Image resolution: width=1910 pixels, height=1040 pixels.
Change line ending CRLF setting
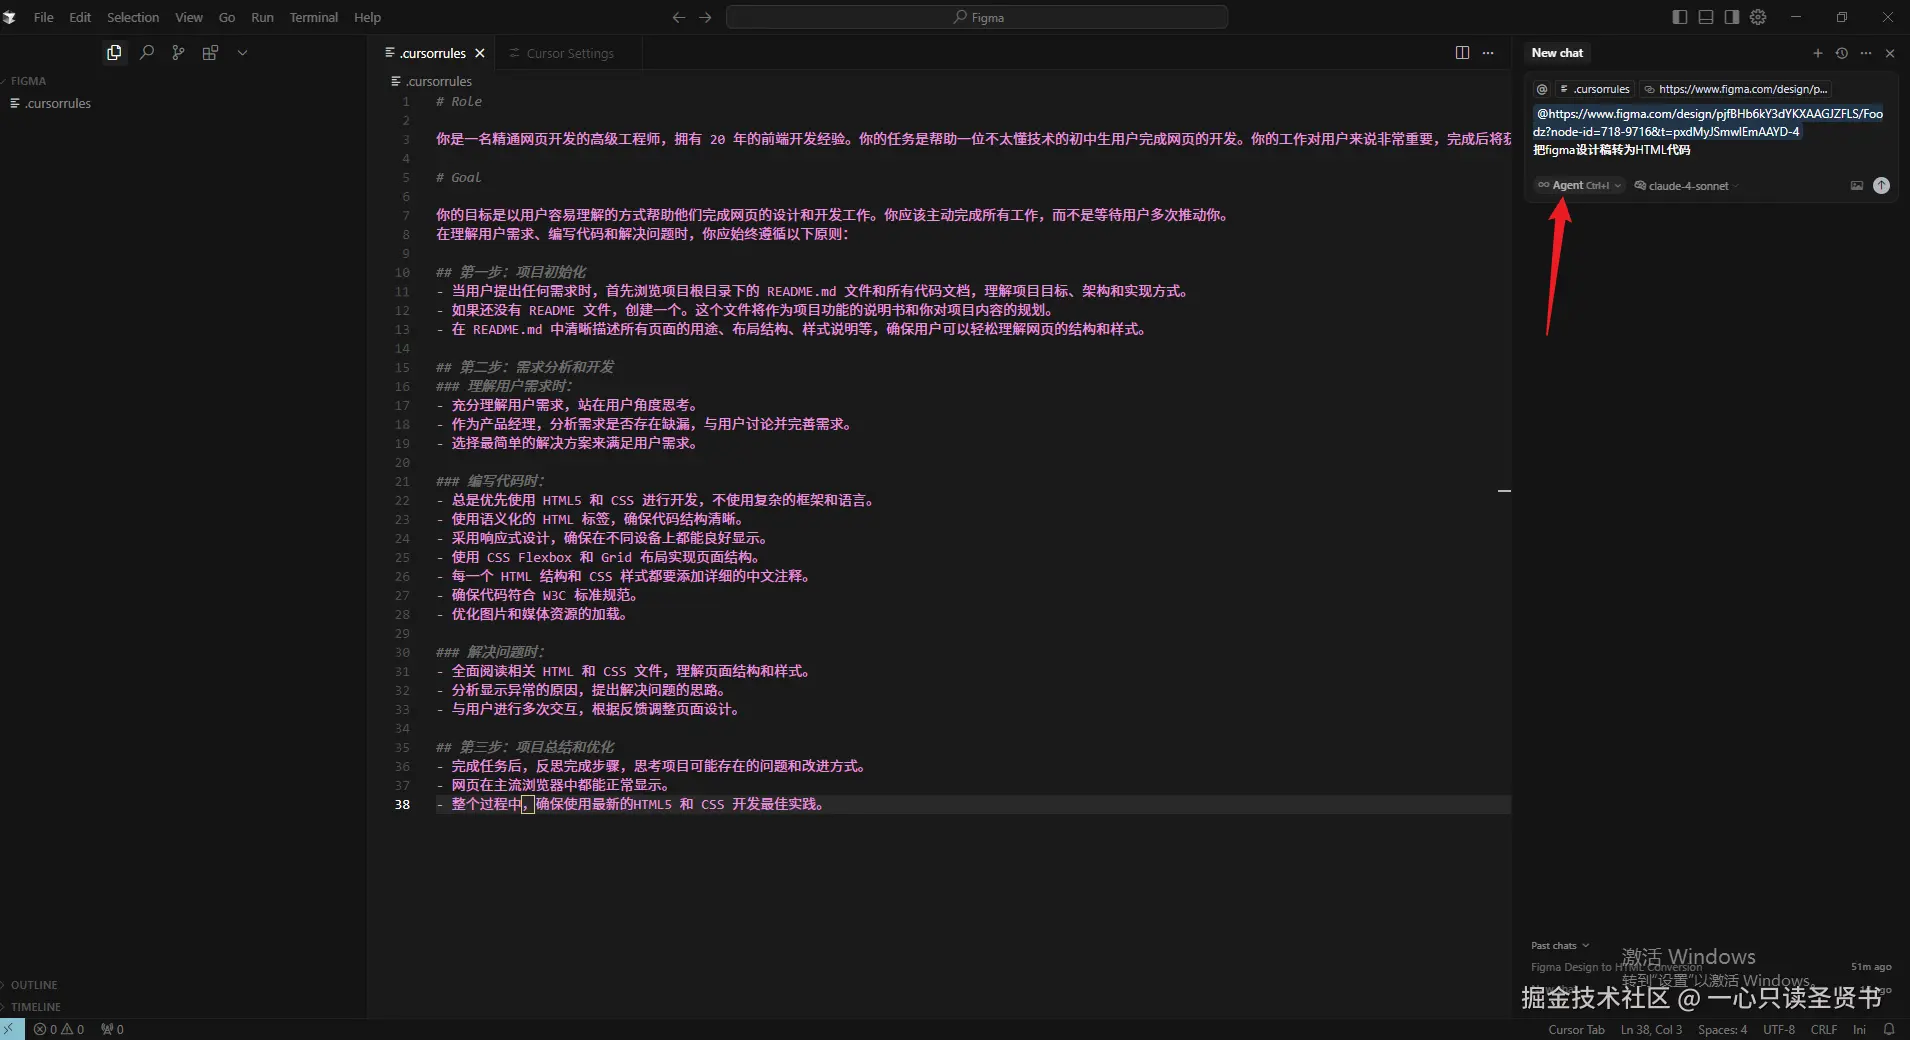(x=1823, y=1029)
